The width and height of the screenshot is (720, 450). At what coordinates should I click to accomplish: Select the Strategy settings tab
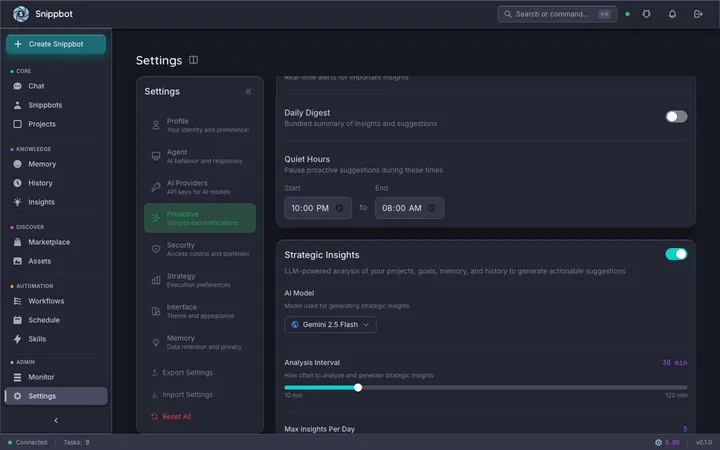click(x=200, y=280)
